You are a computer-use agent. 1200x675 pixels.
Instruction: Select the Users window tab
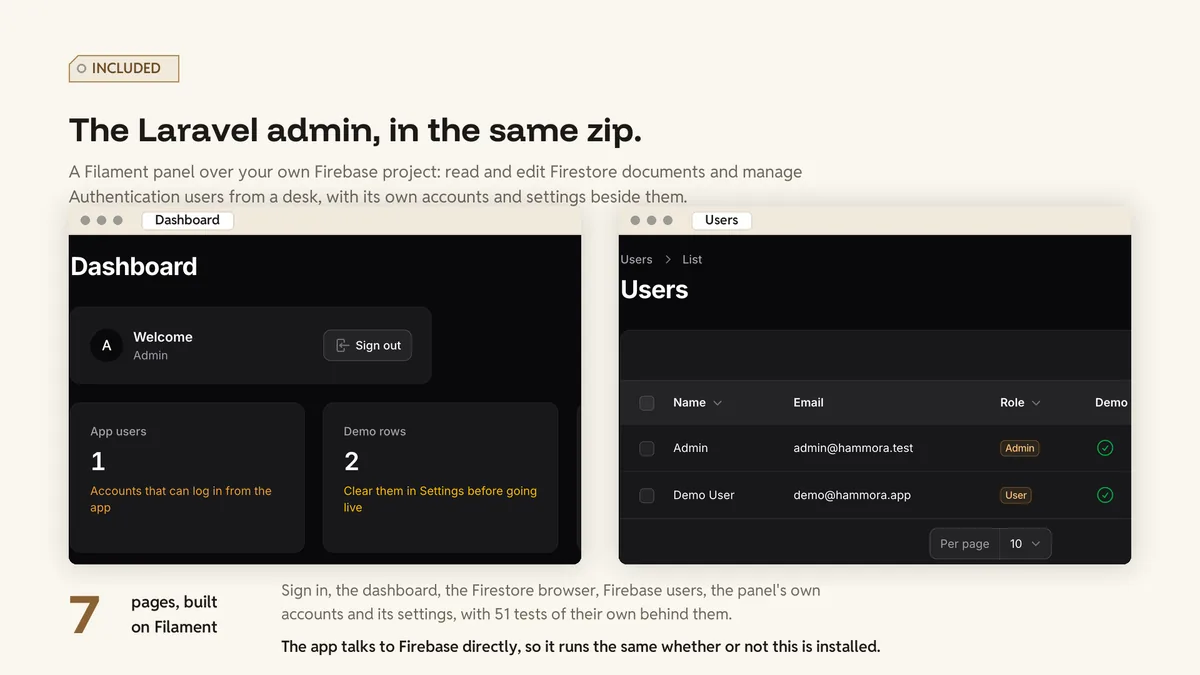click(721, 220)
